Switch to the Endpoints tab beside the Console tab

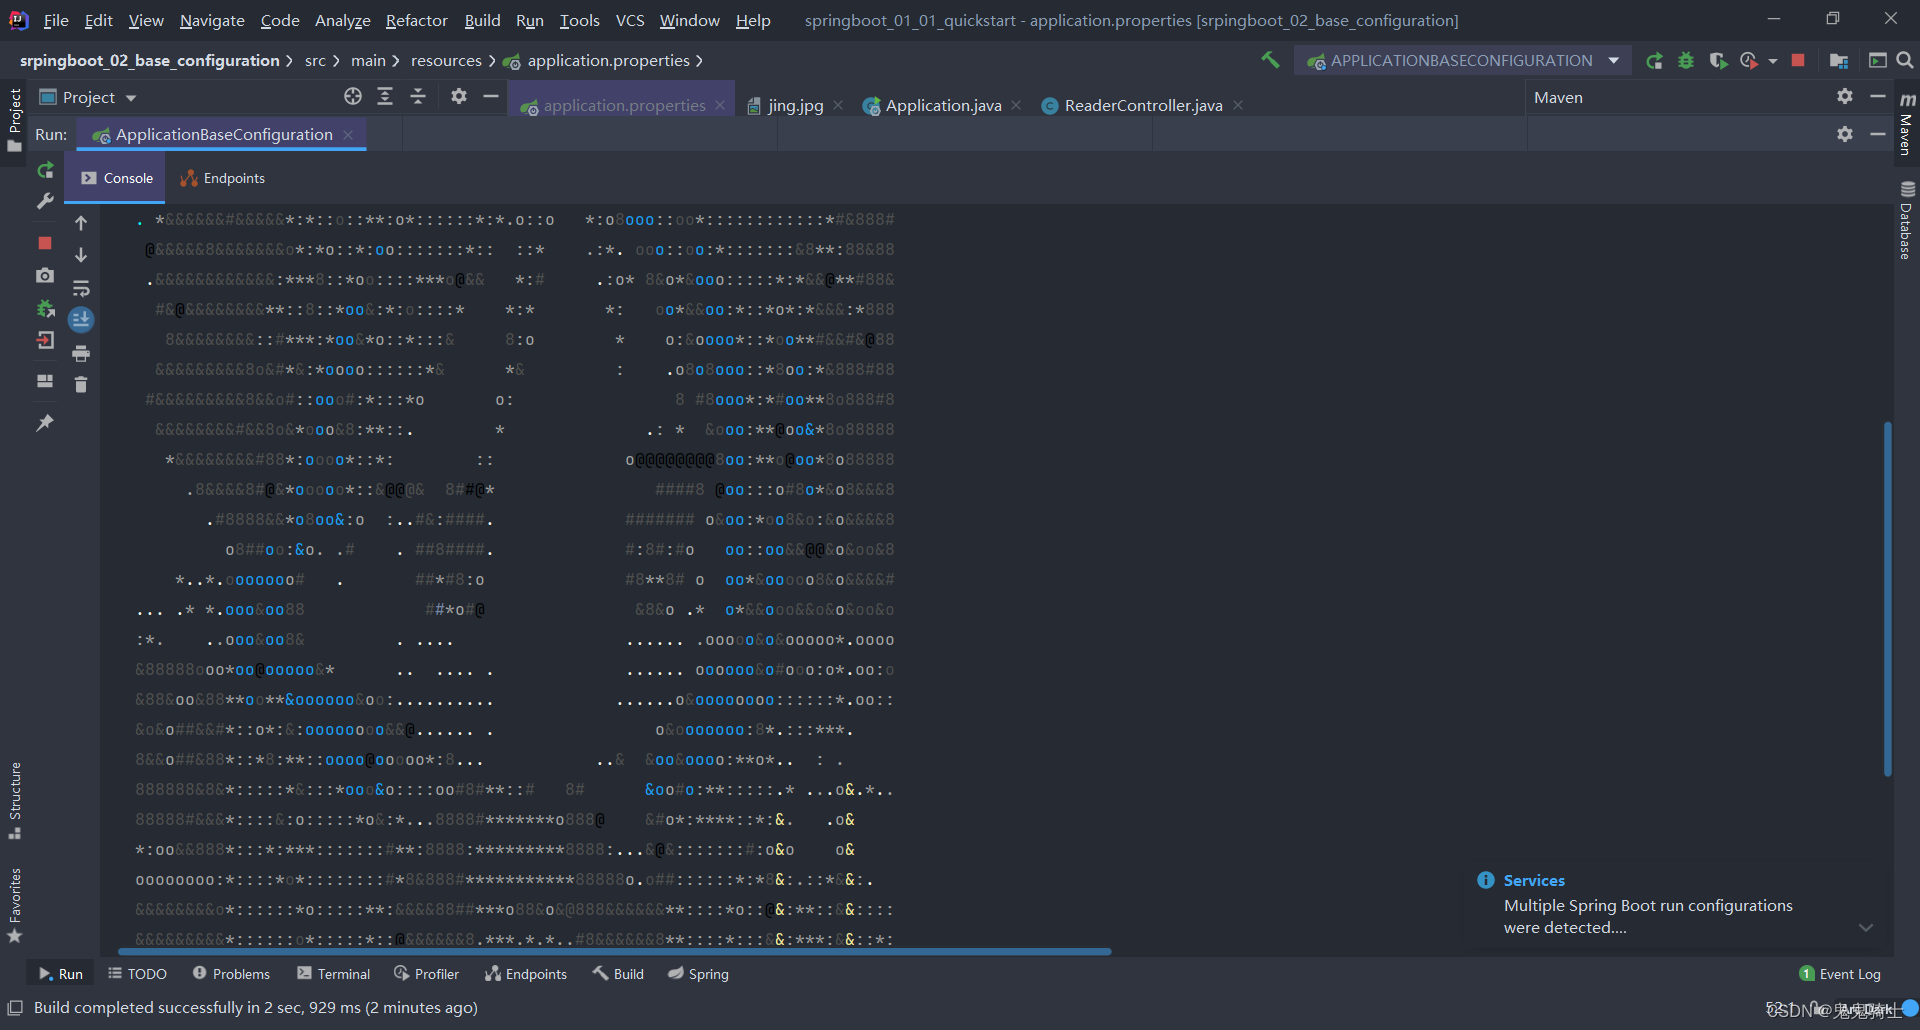[x=222, y=178]
